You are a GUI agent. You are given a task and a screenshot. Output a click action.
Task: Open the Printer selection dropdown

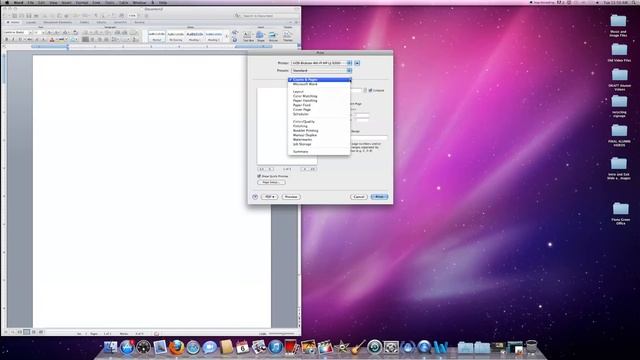point(321,63)
